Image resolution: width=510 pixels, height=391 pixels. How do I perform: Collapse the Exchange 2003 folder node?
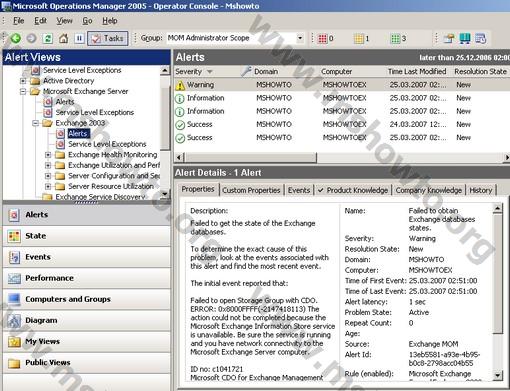click(35, 123)
